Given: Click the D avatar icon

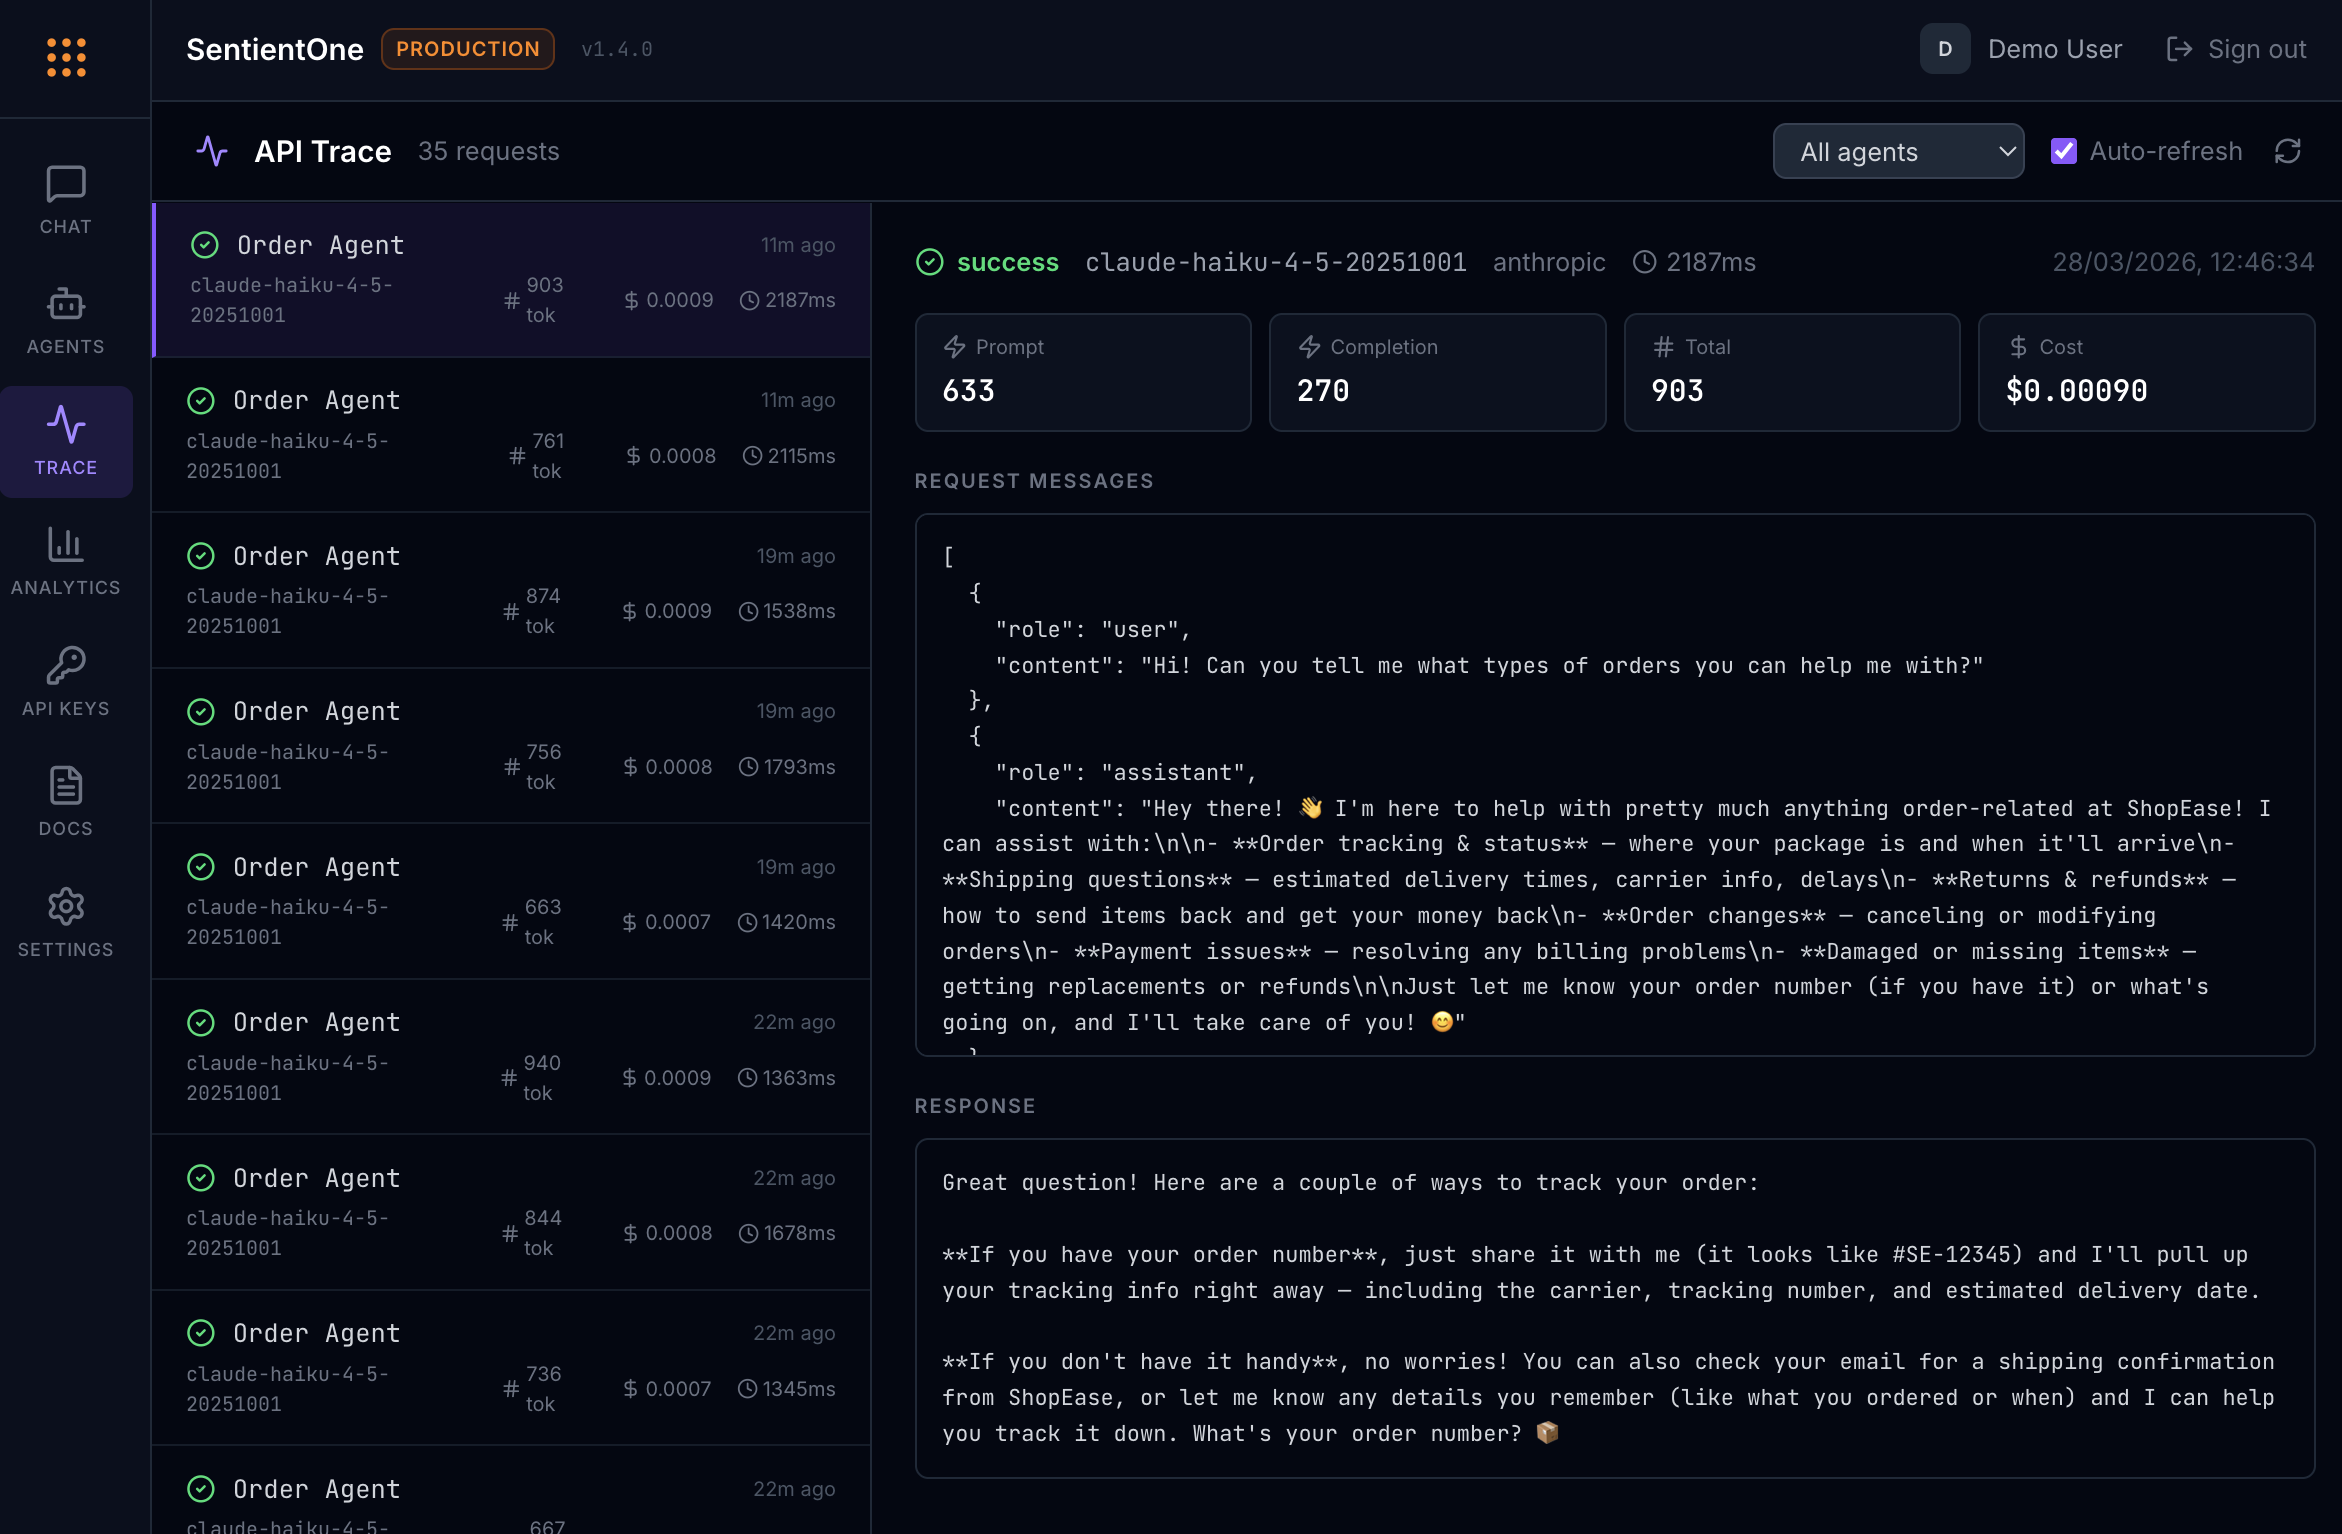Looking at the screenshot, I should point(1944,48).
